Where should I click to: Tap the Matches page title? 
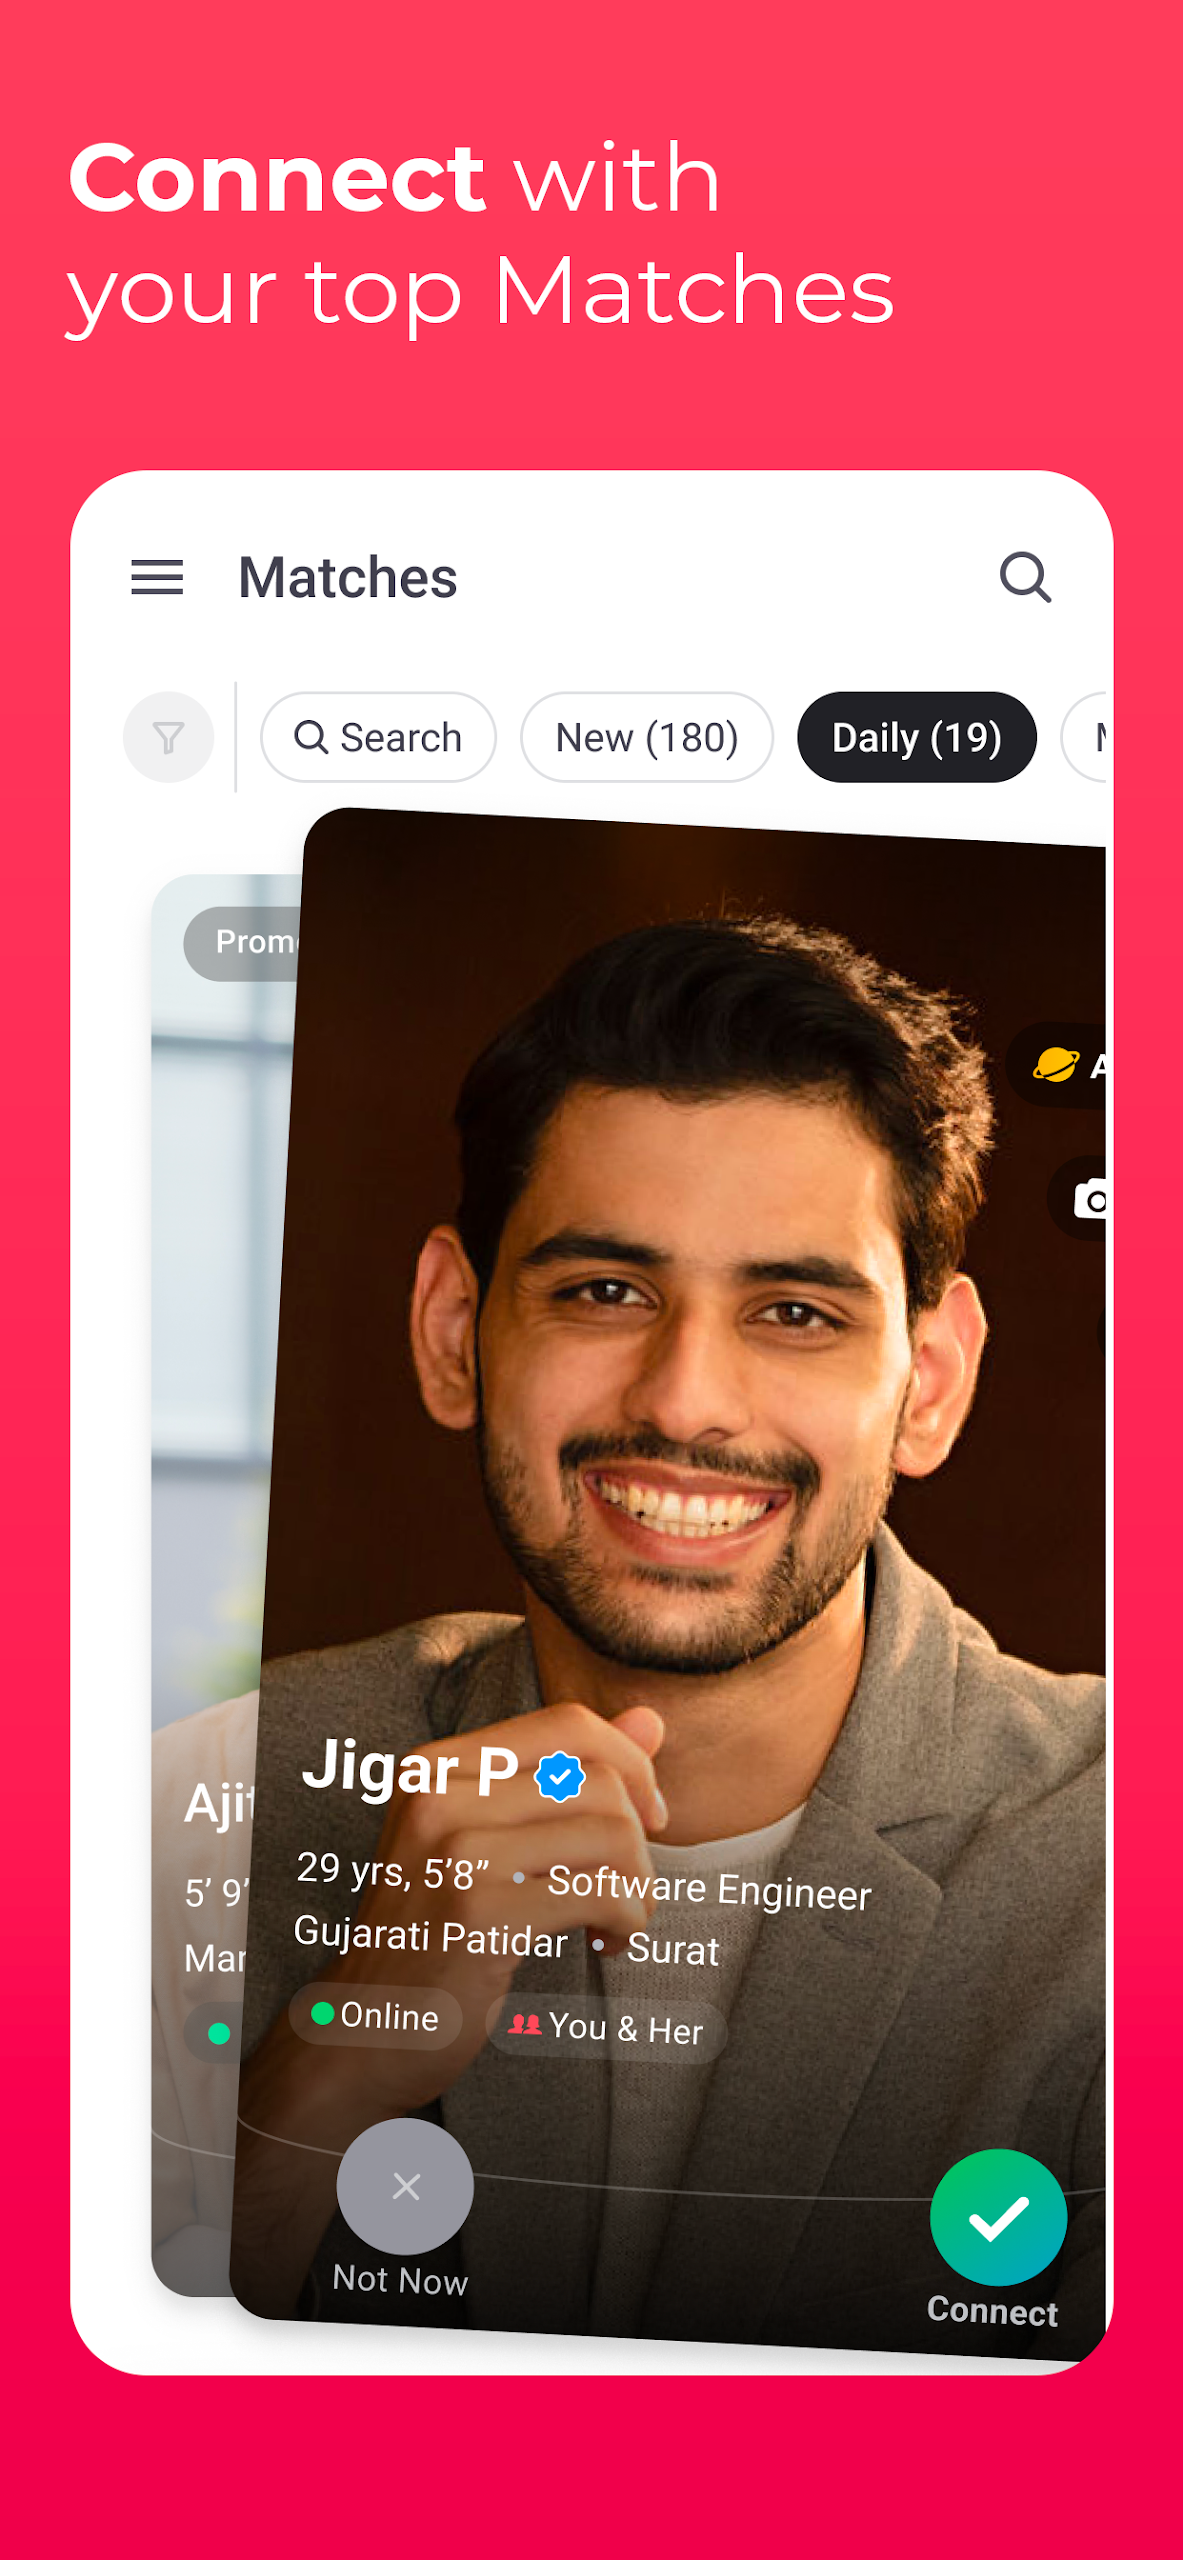[347, 577]
